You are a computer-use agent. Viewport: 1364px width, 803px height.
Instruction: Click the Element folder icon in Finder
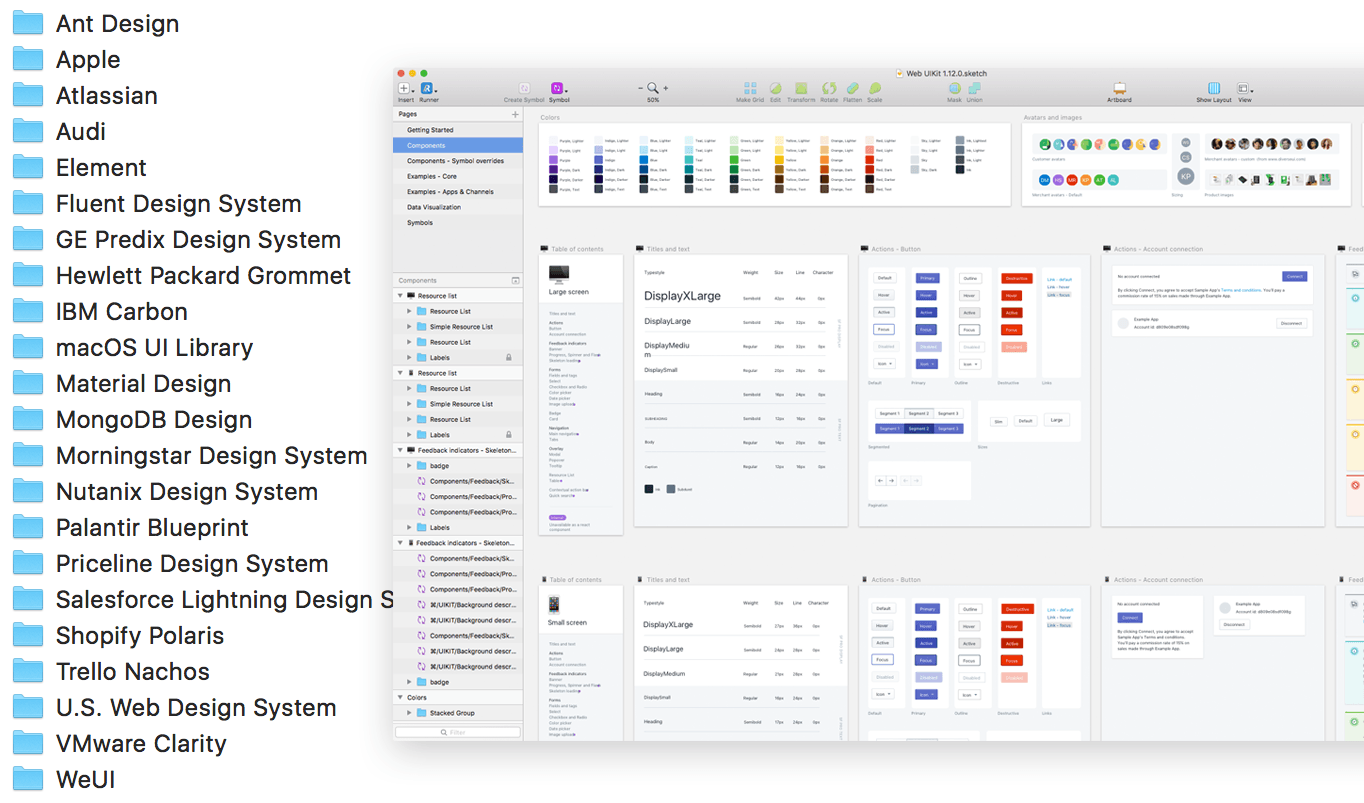pyautogui.click(x=28, y=167)
